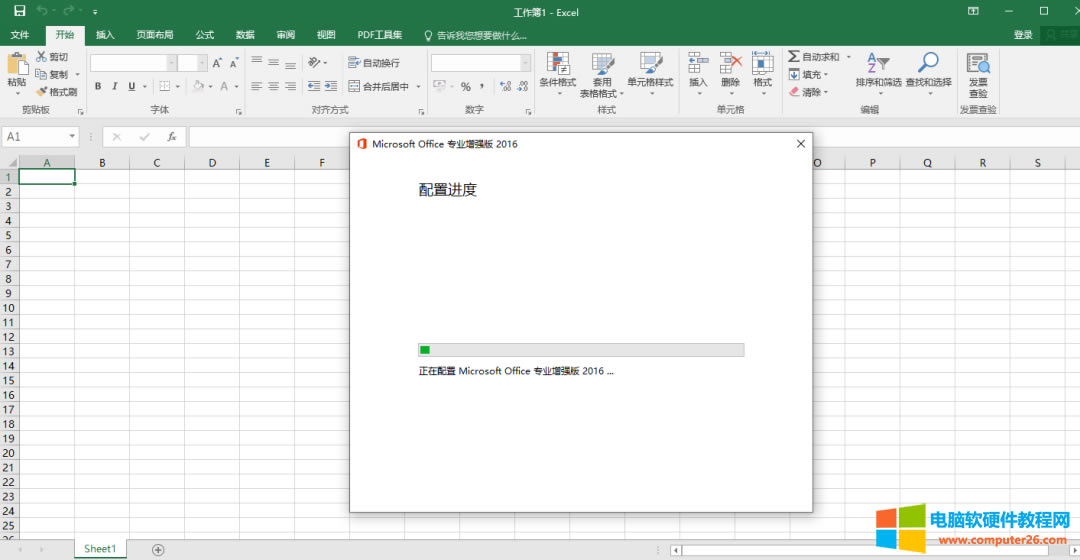Expand the Merge and Center (合并后居中) dropdown arrow
The image size is (1080, 560).
tap(418, 87)
